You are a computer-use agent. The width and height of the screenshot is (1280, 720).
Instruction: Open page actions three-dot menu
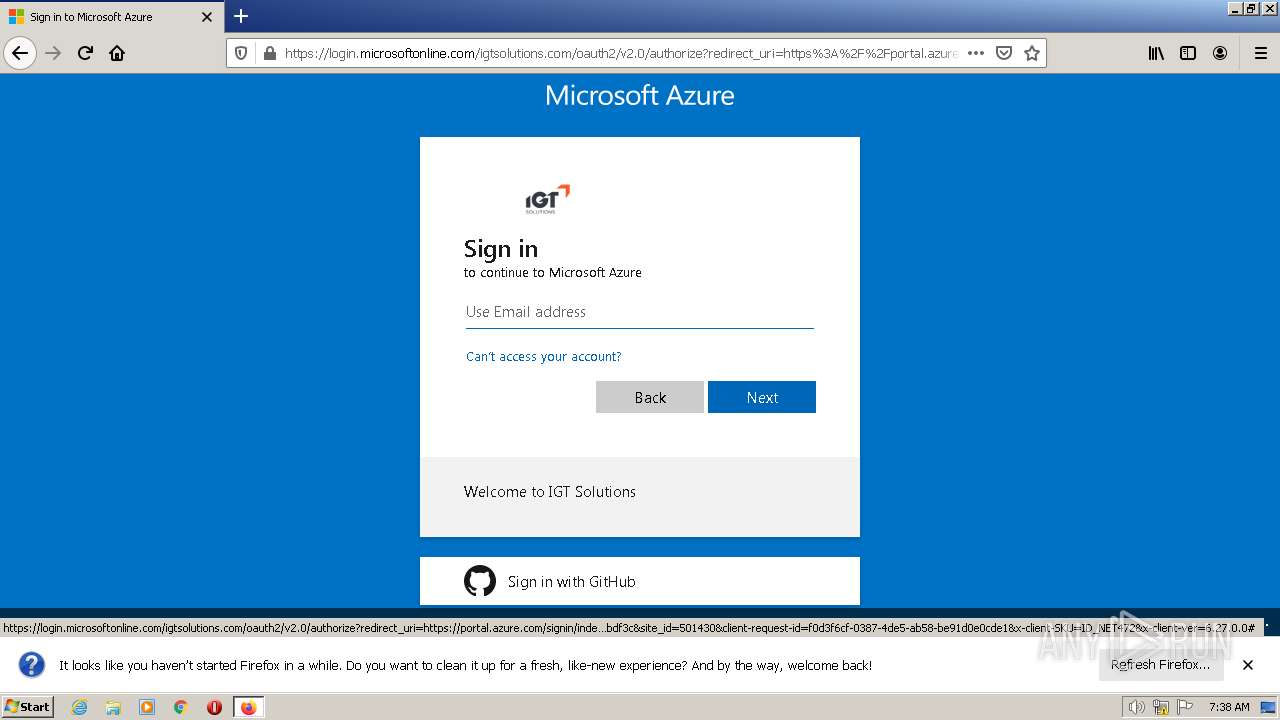pos(976,53)
